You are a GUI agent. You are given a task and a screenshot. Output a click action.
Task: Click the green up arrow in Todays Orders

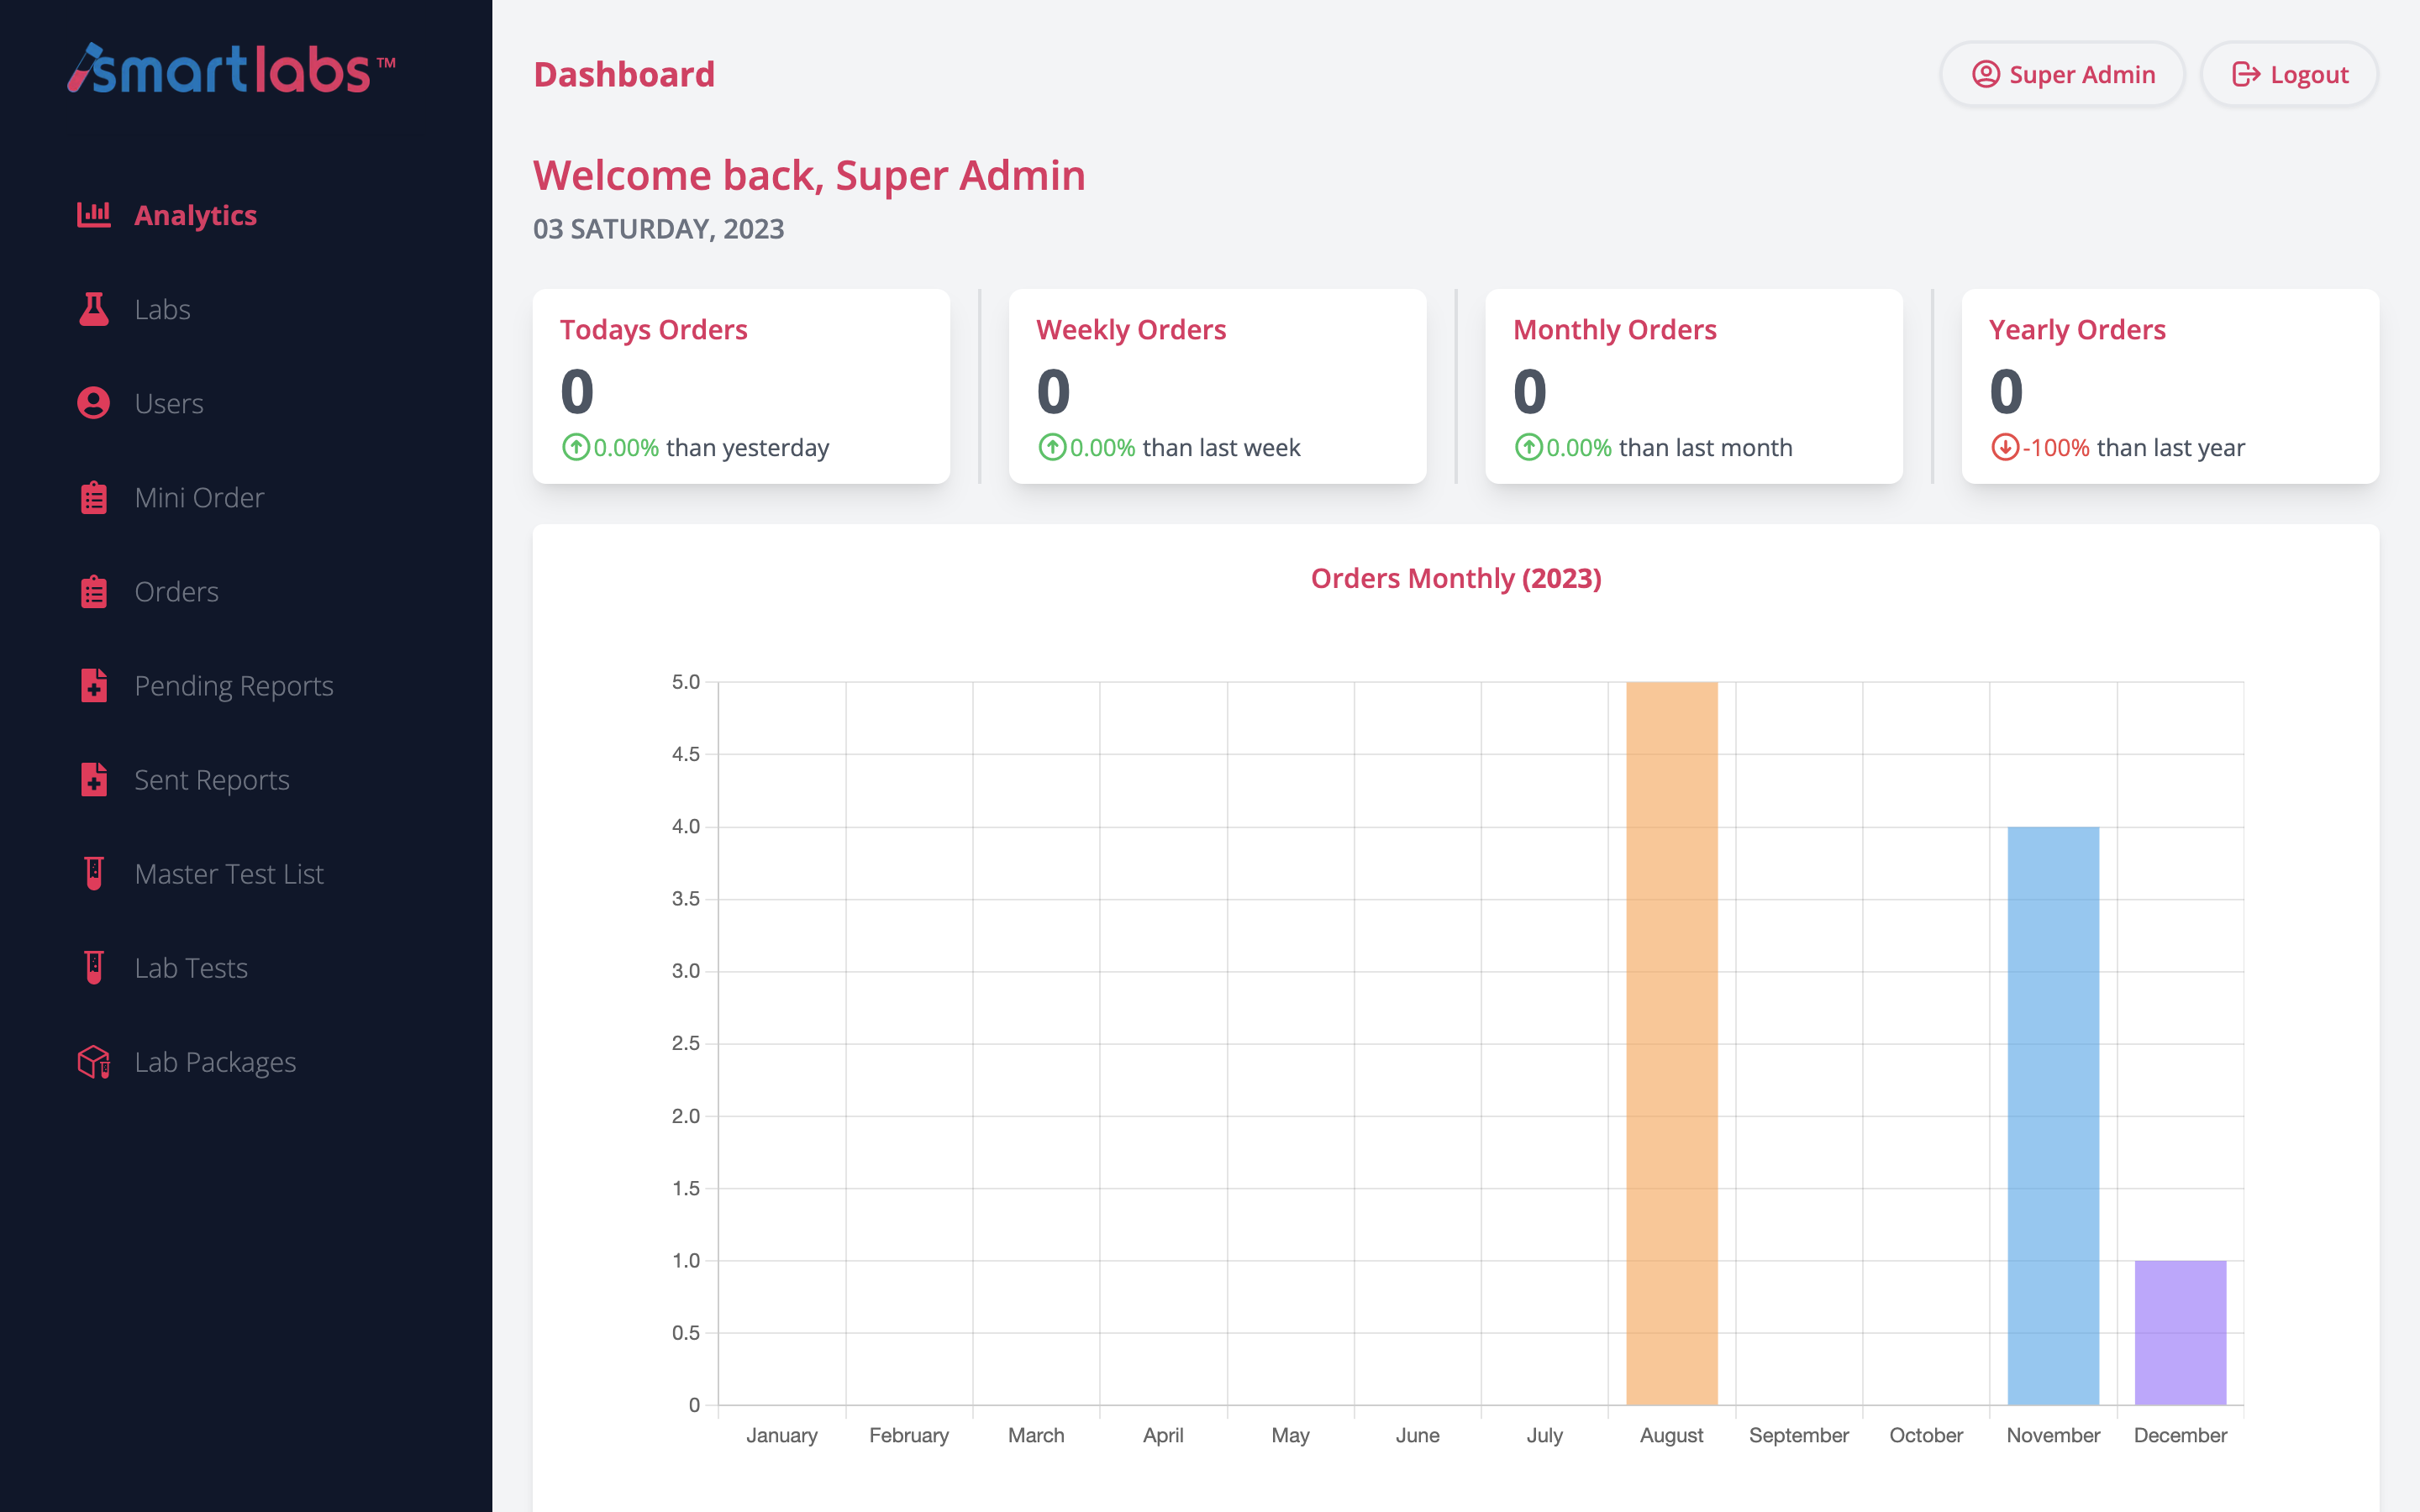(x=575, y=447)
